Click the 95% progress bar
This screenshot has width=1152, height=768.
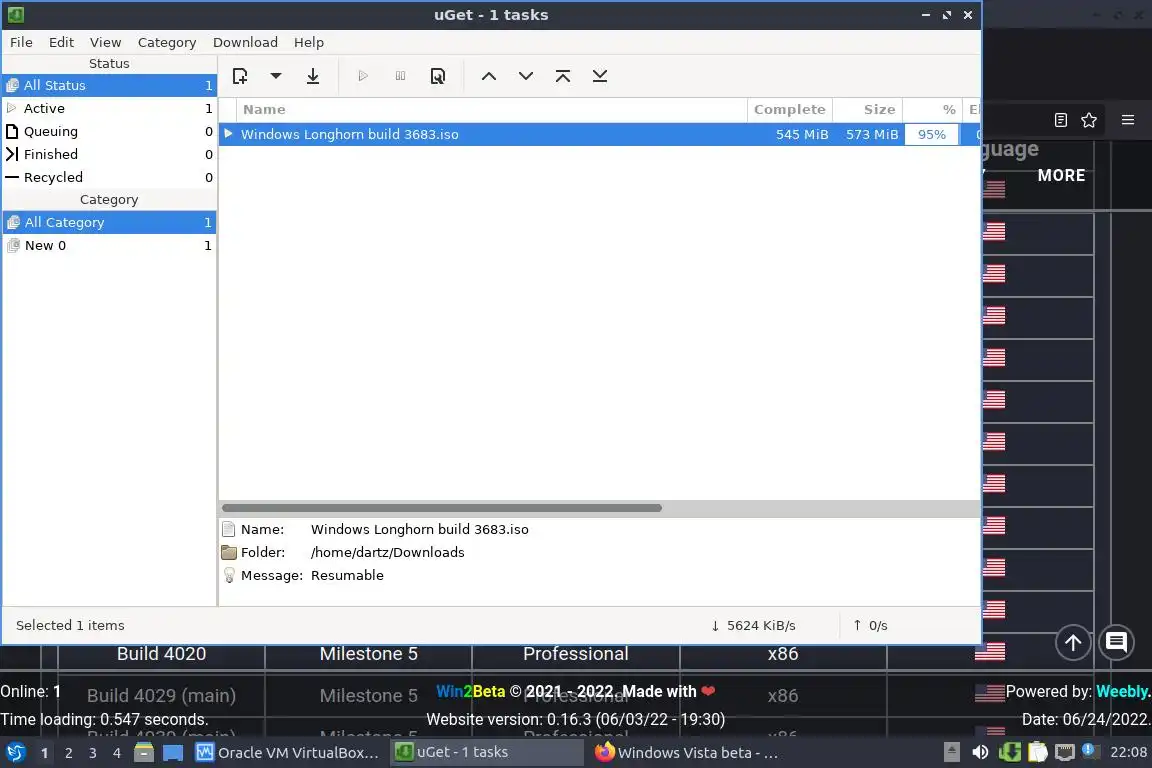[x=932, y=134]
